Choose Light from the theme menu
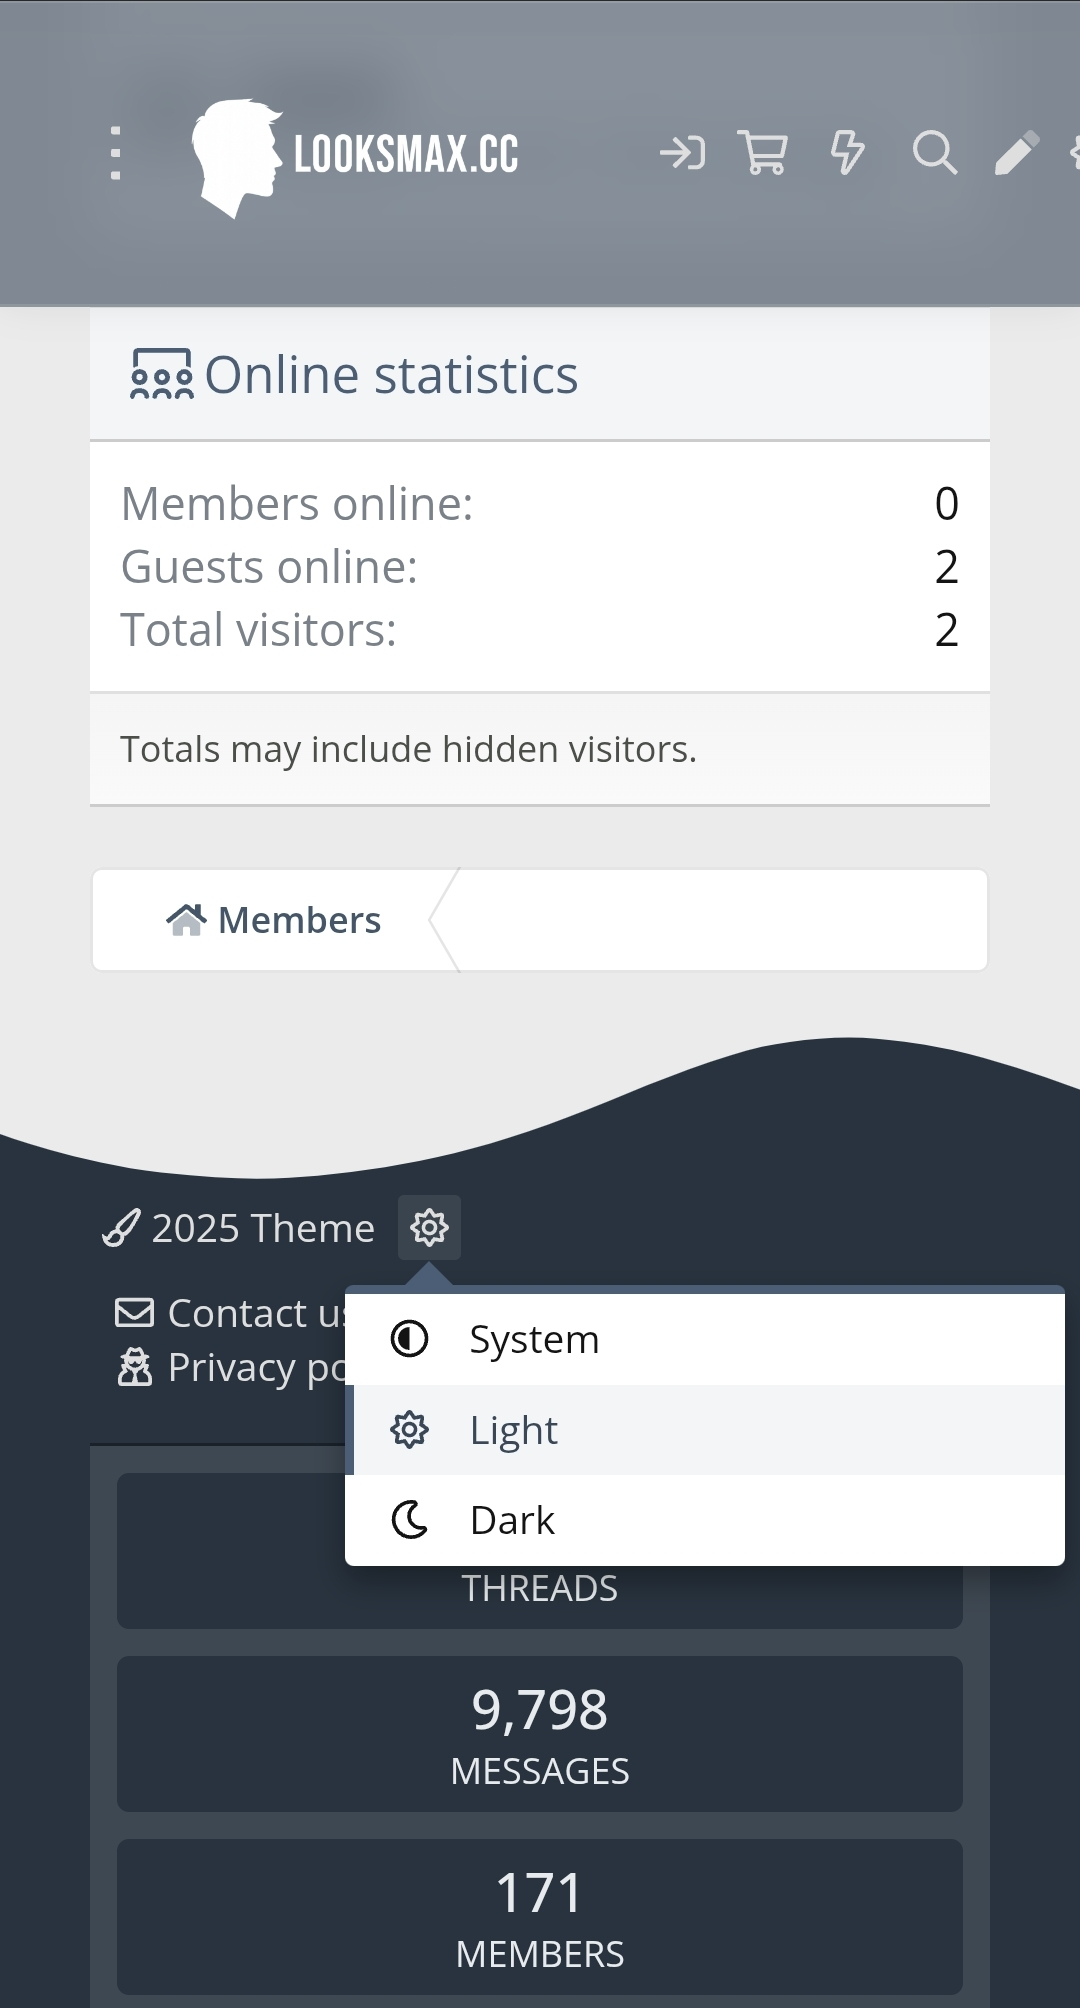The height and width of the screenshot is (2008, 1080). pos(513,1429)
